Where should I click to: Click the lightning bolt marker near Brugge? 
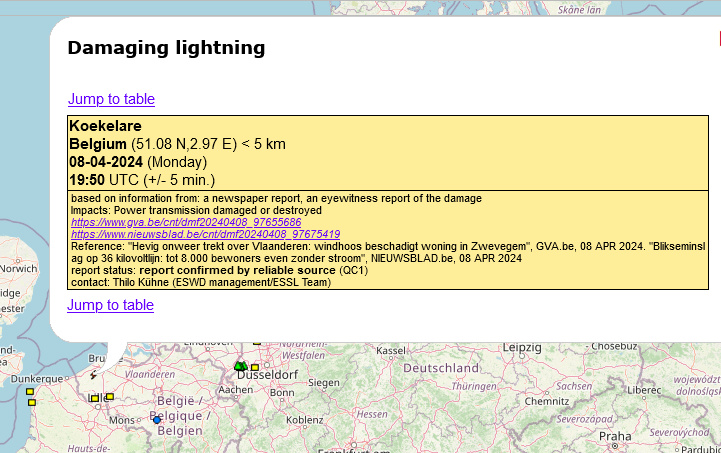(x=93, y=375)
